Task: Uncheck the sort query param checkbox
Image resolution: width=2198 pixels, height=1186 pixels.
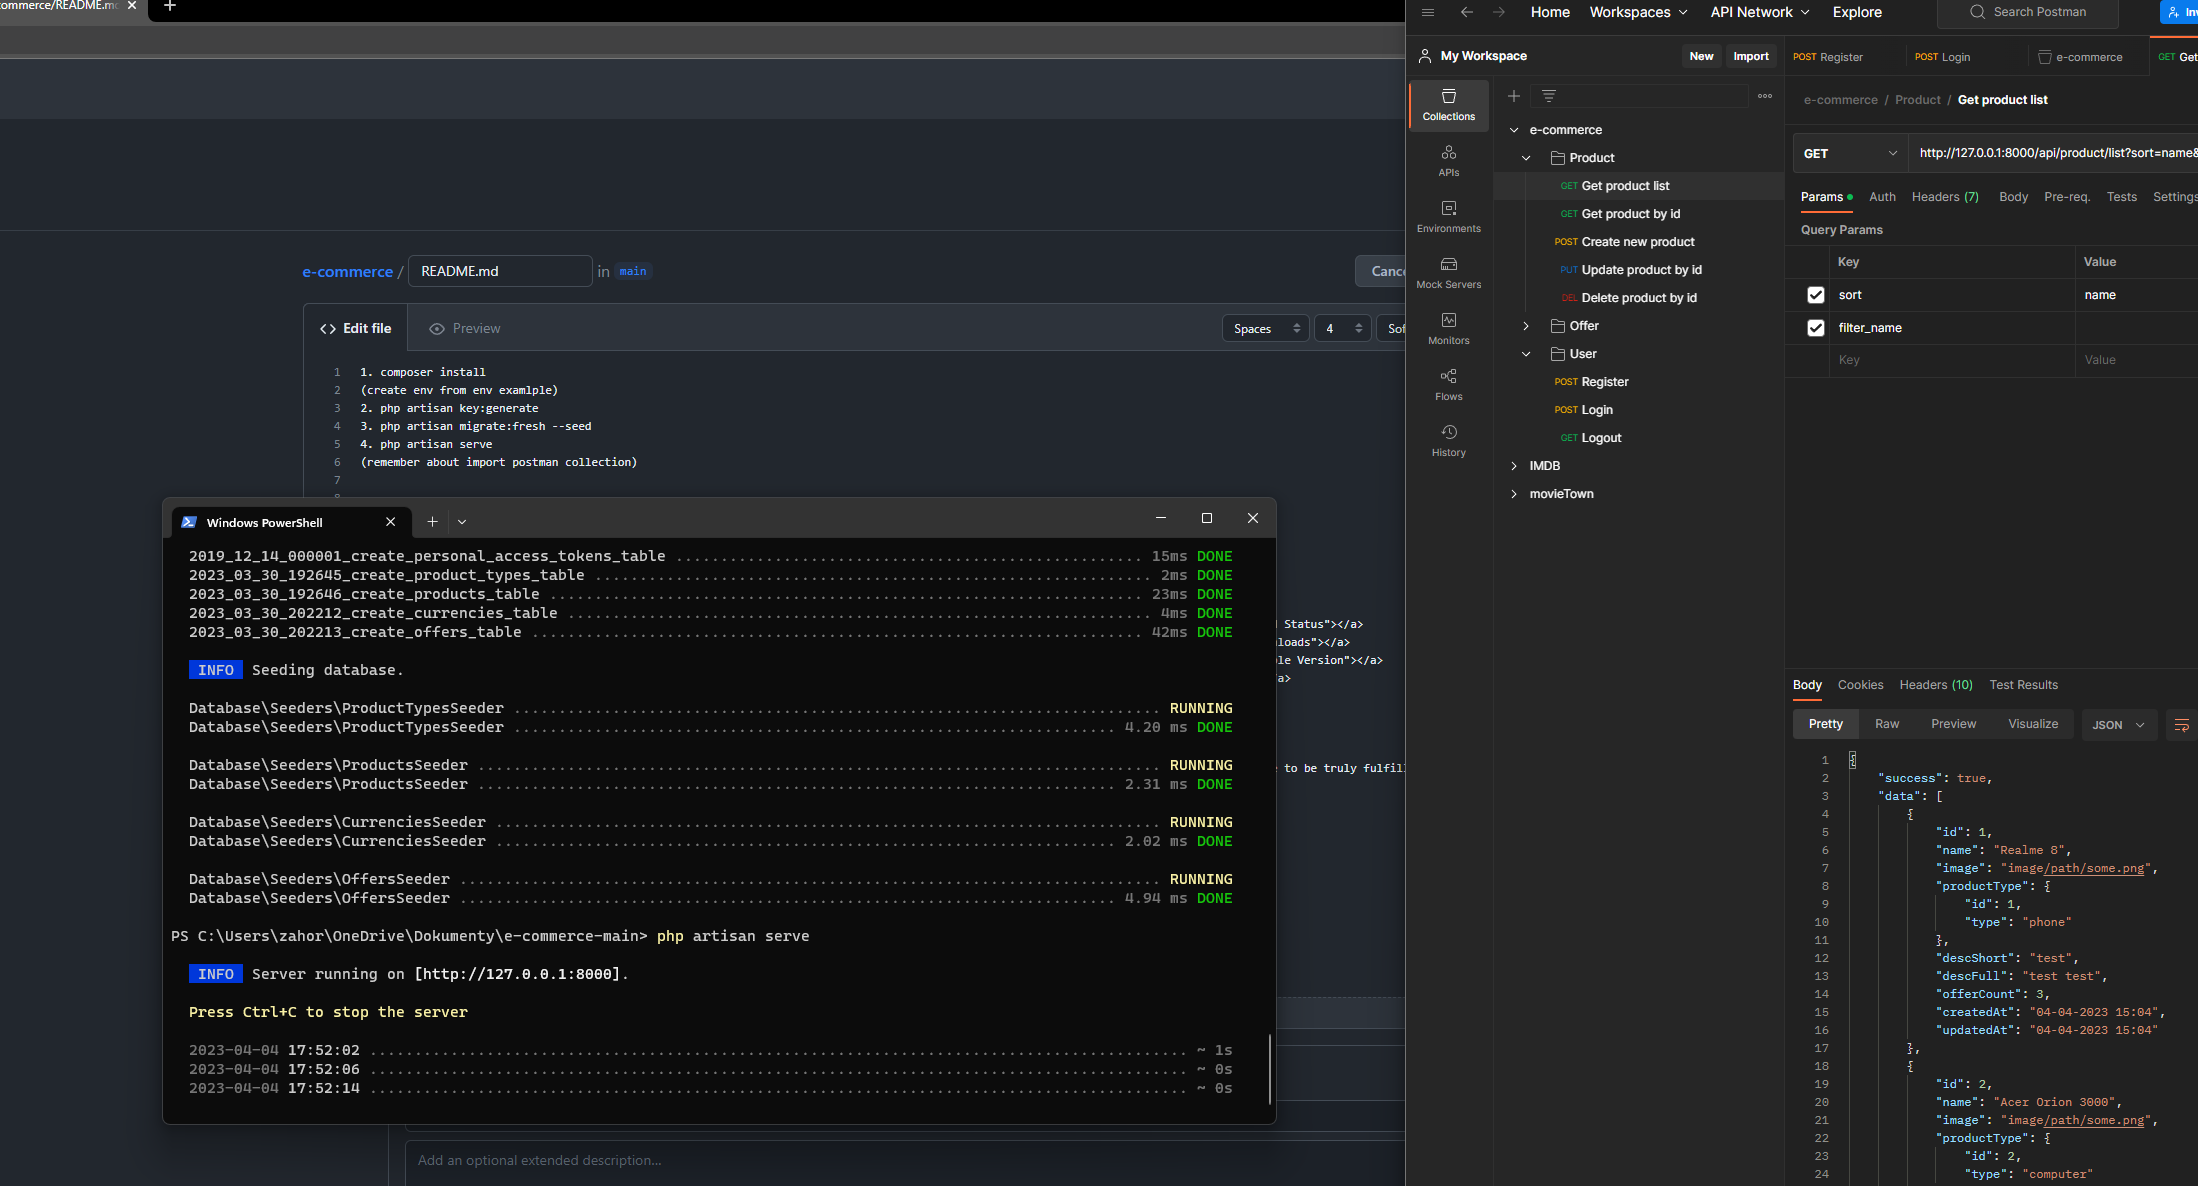Action: click(1816, 295)
